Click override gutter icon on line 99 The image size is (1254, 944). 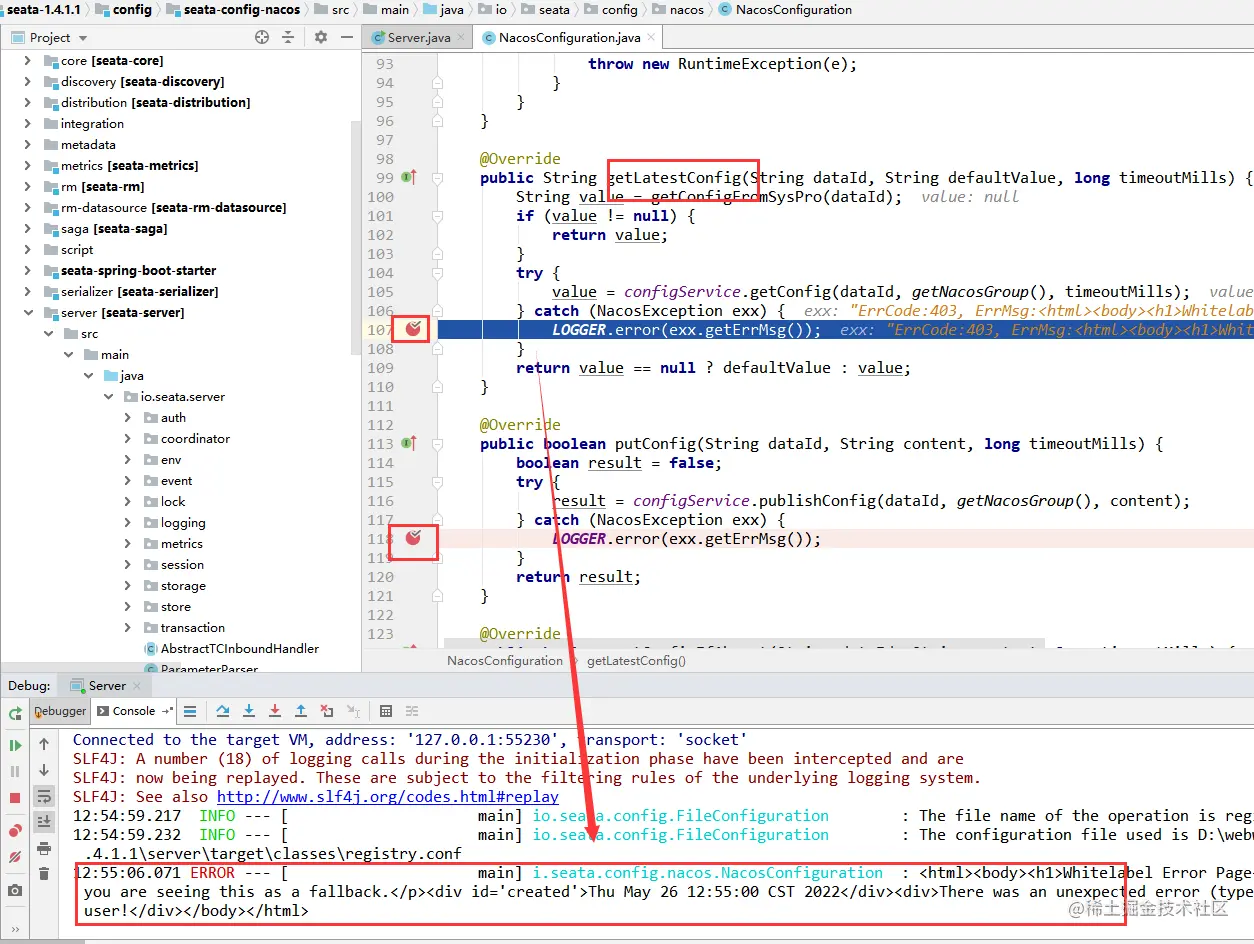coord(408,178)
